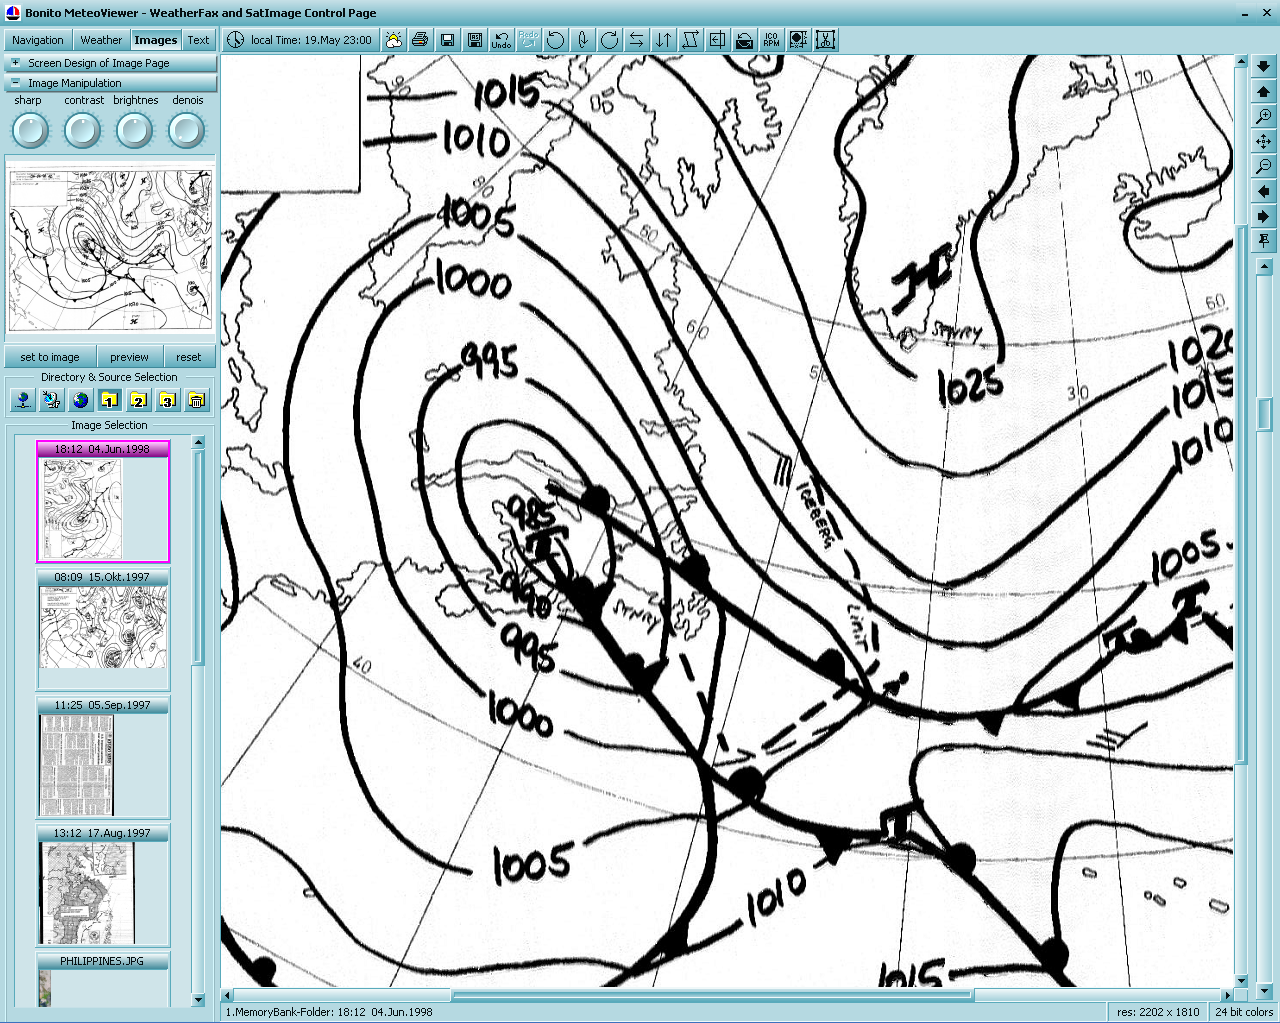Image resolution: width=1280 pixels, height=1023 pixels.
Task: Click the pushpin icon on right toolbar
Action: [x=1264, y=241]
